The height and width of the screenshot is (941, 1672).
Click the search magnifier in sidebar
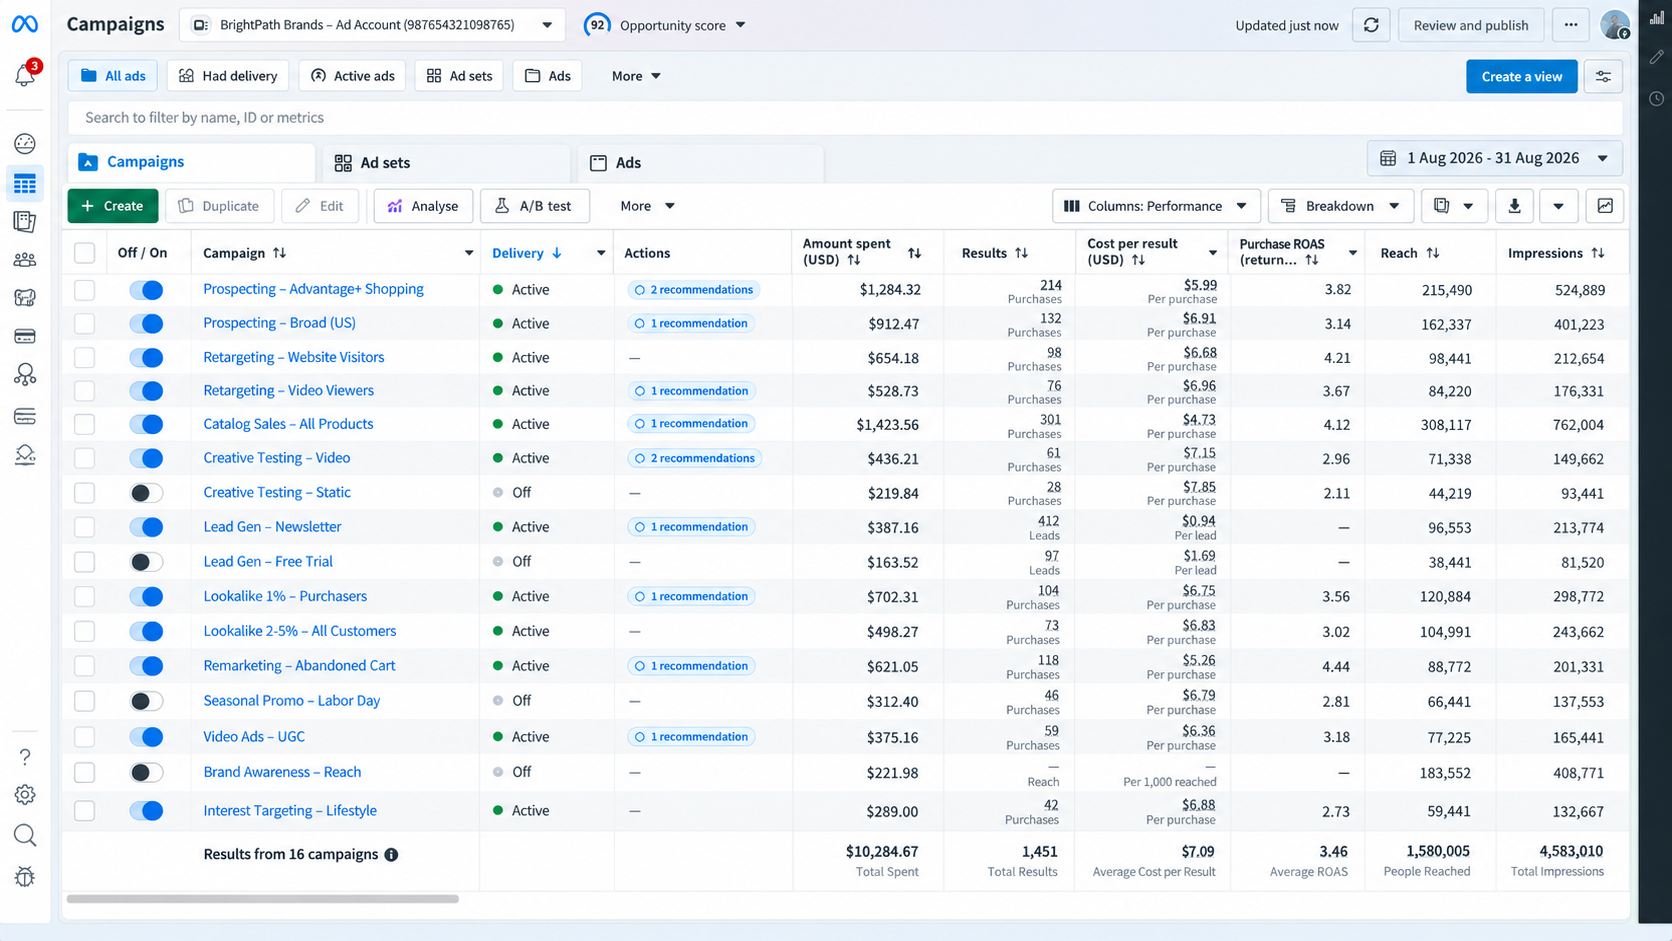click(25, 835)
